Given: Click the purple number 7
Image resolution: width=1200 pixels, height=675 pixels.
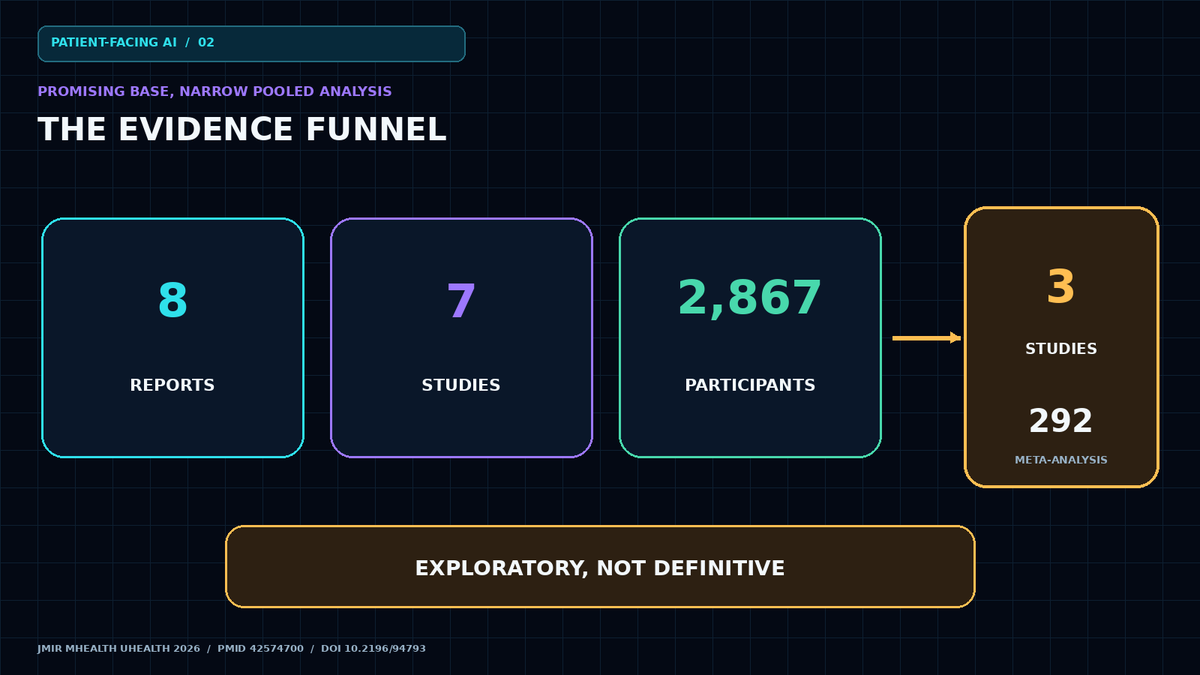Looking at the screenshot, I should 461,300.
